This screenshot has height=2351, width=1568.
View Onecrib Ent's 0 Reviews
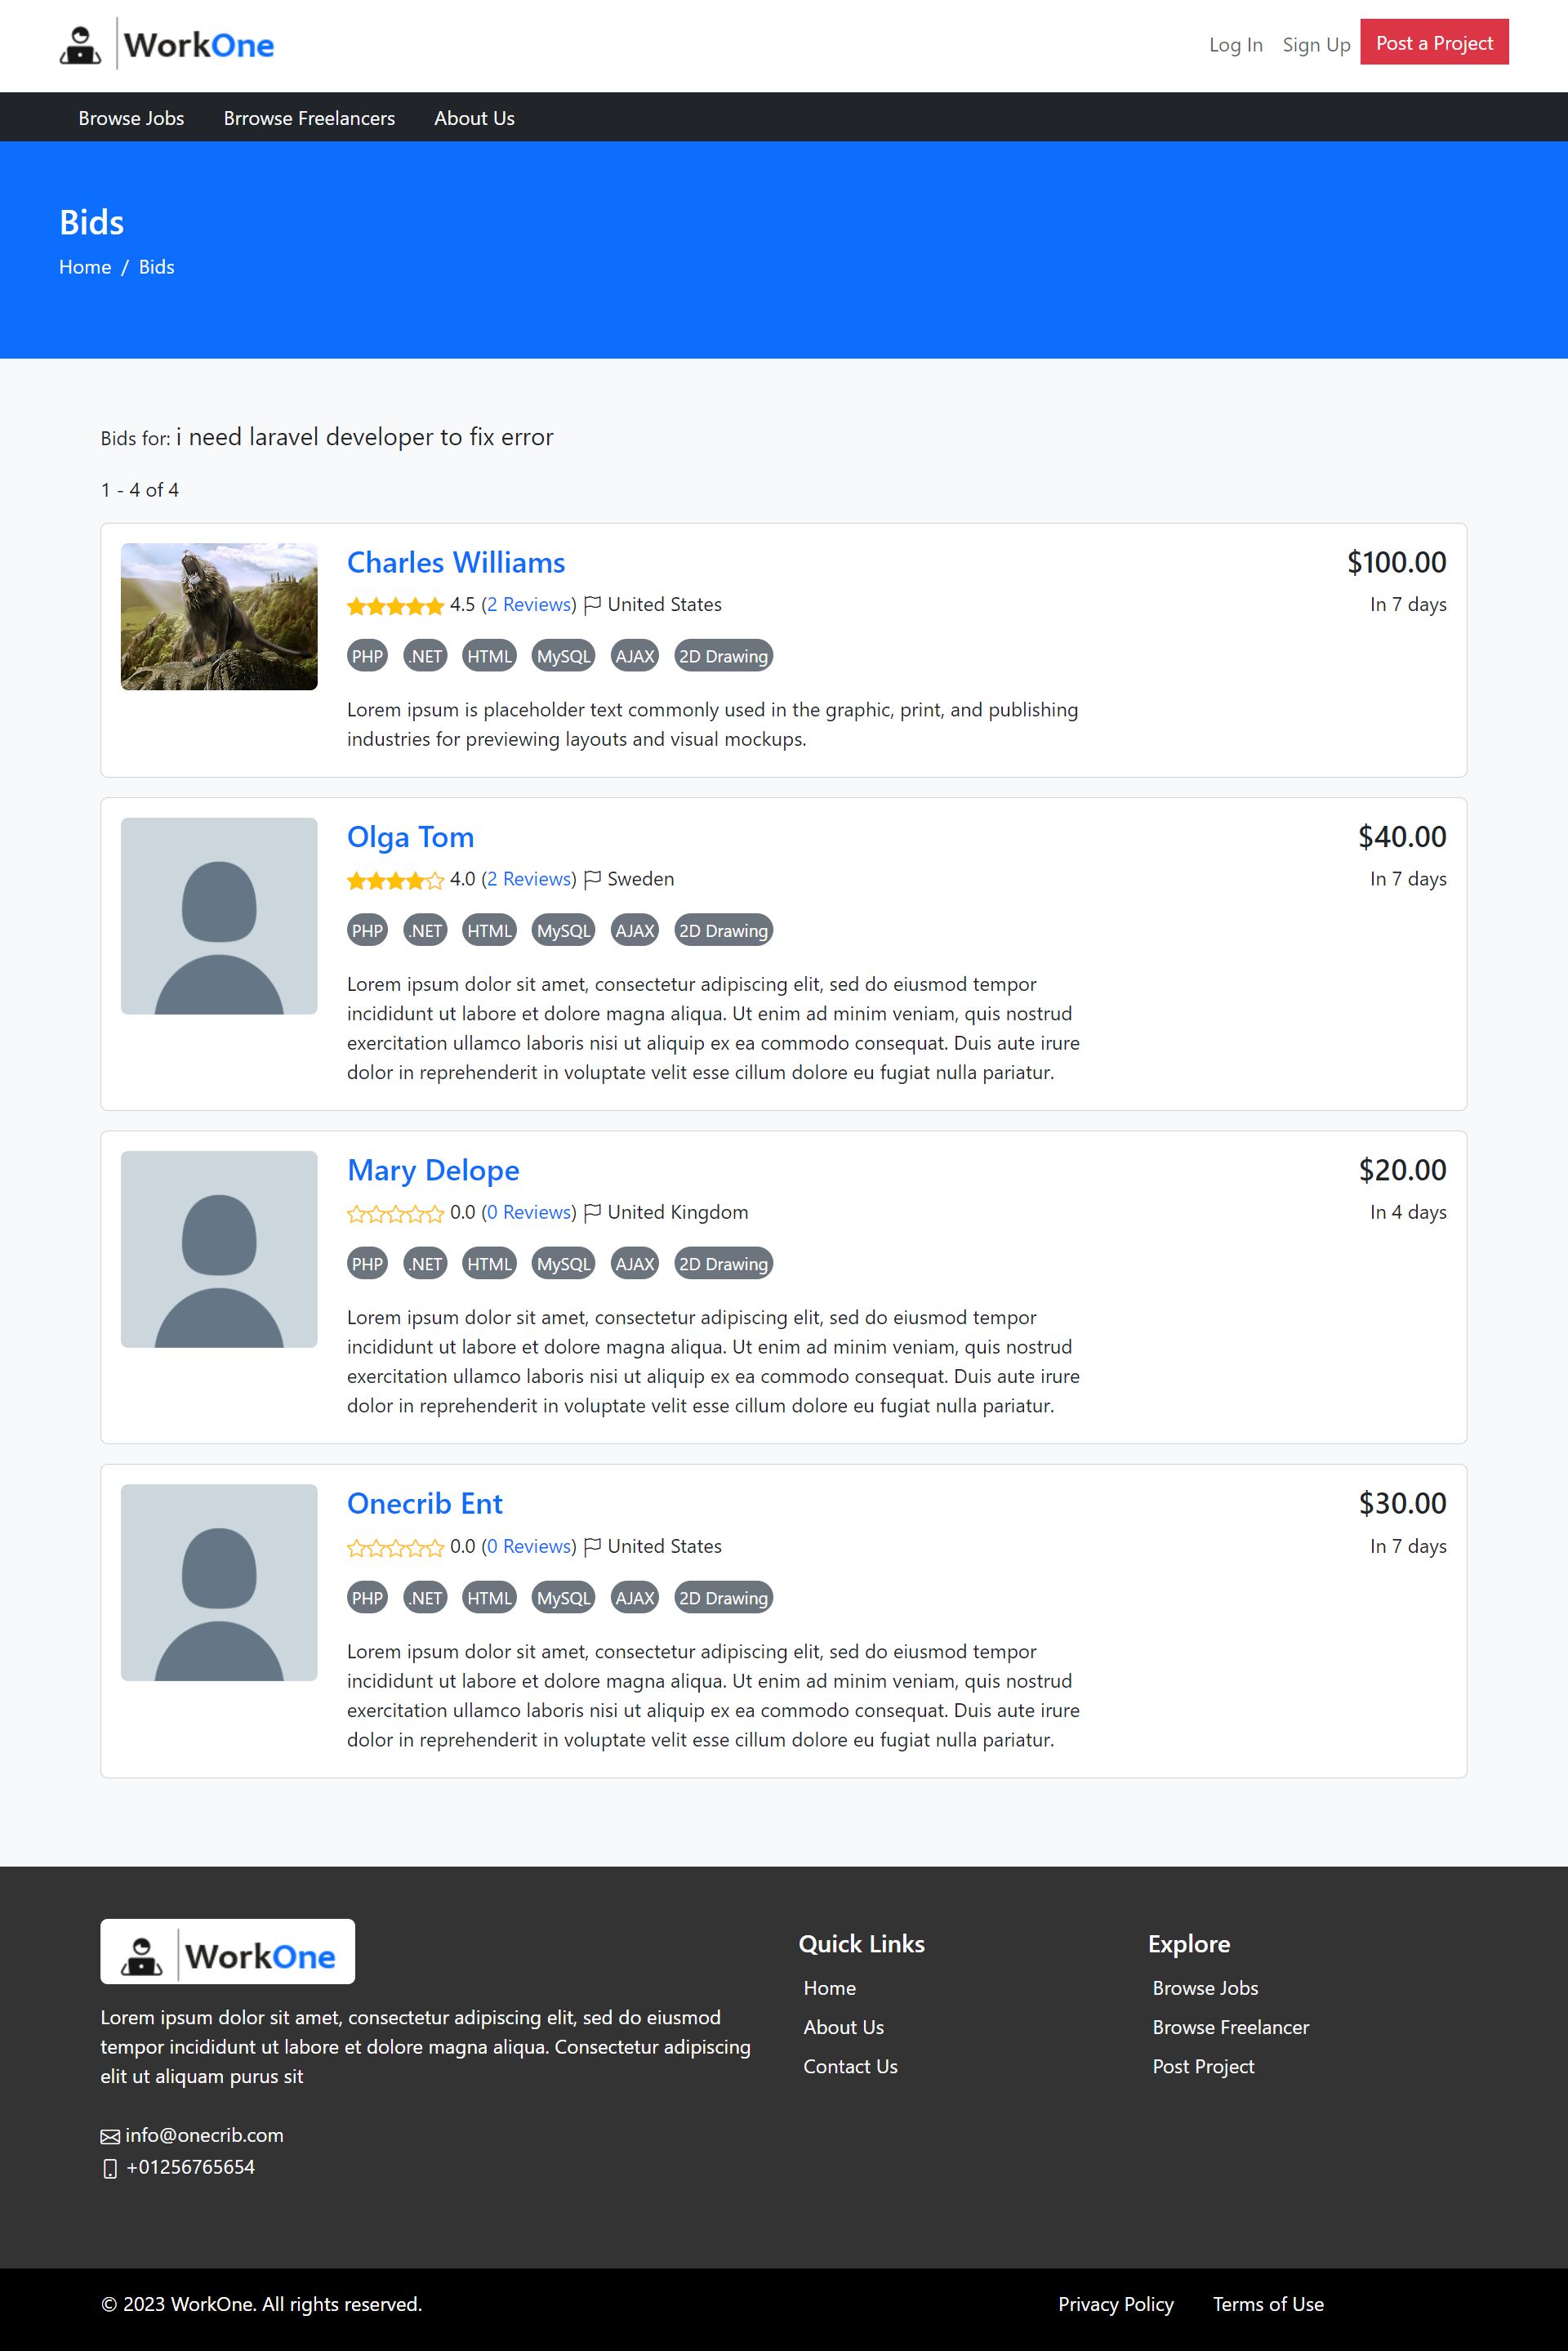529,1546
